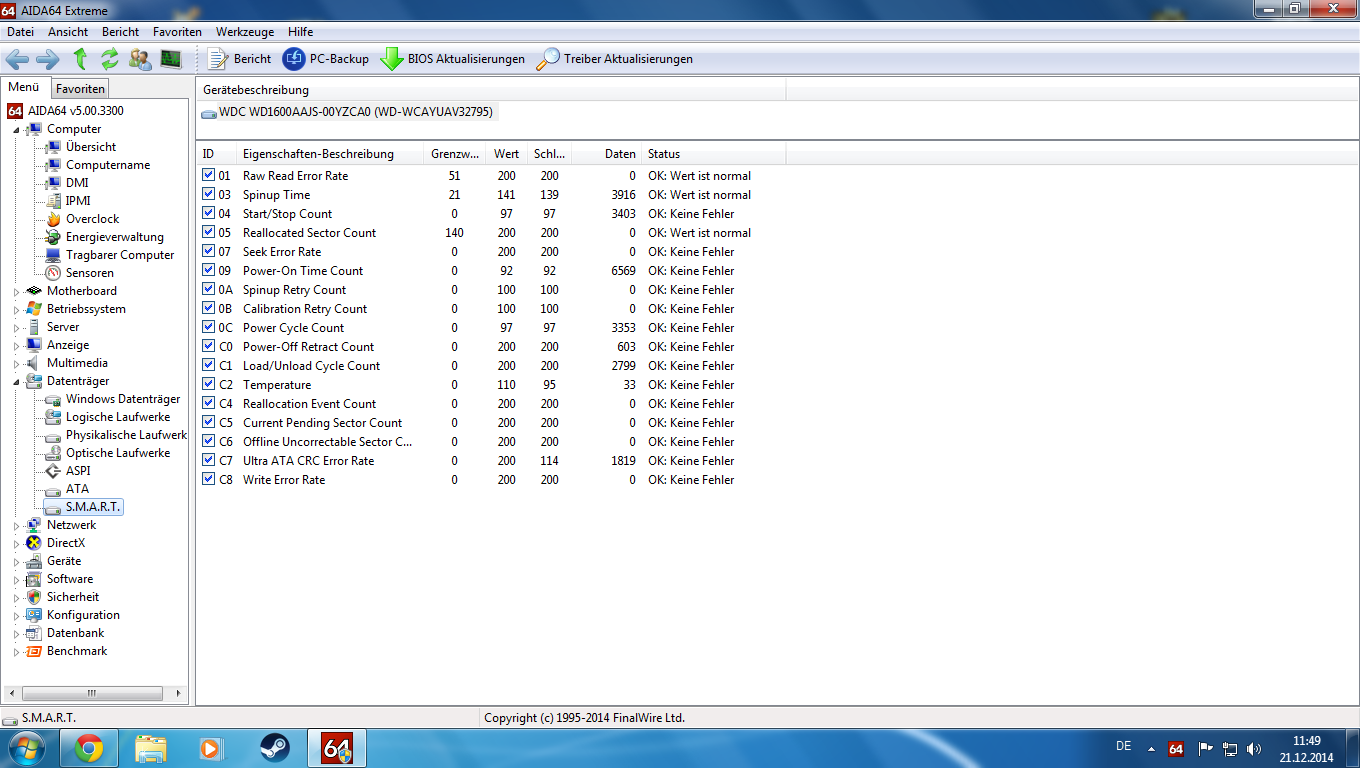Open the ASPI tree item
The height and width of the screenshot is (768, 1360).
coord(77,471)
